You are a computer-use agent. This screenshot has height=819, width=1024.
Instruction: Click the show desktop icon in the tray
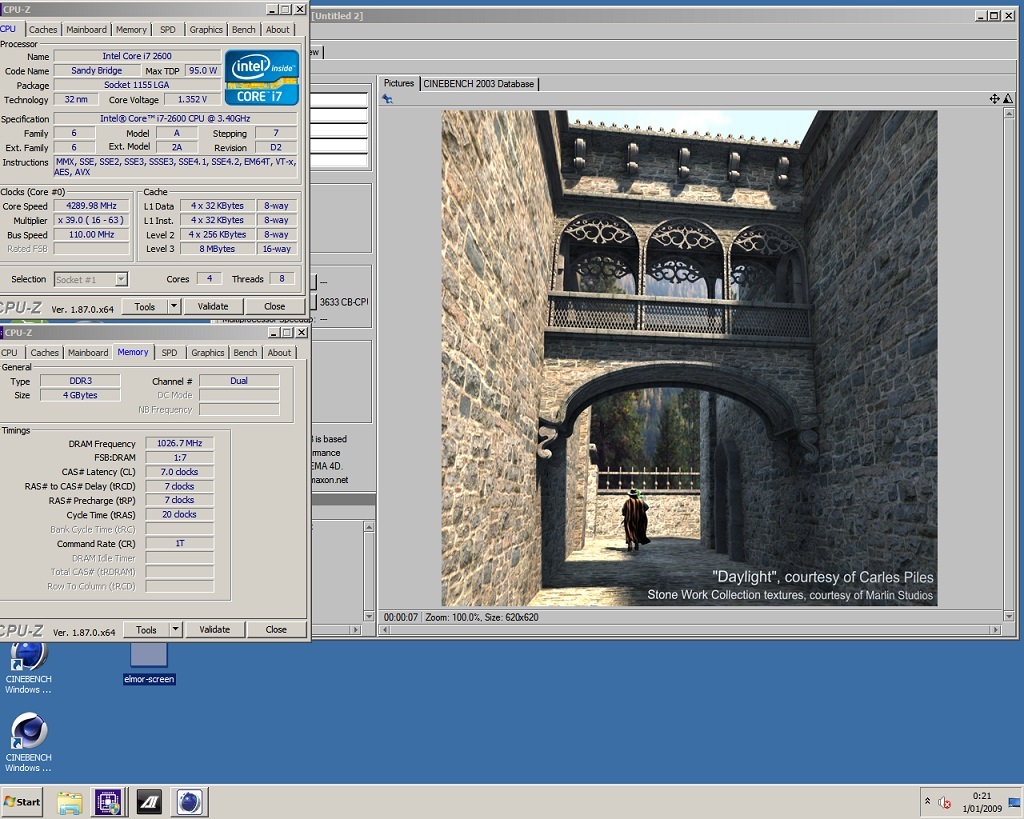[1014, 802]
